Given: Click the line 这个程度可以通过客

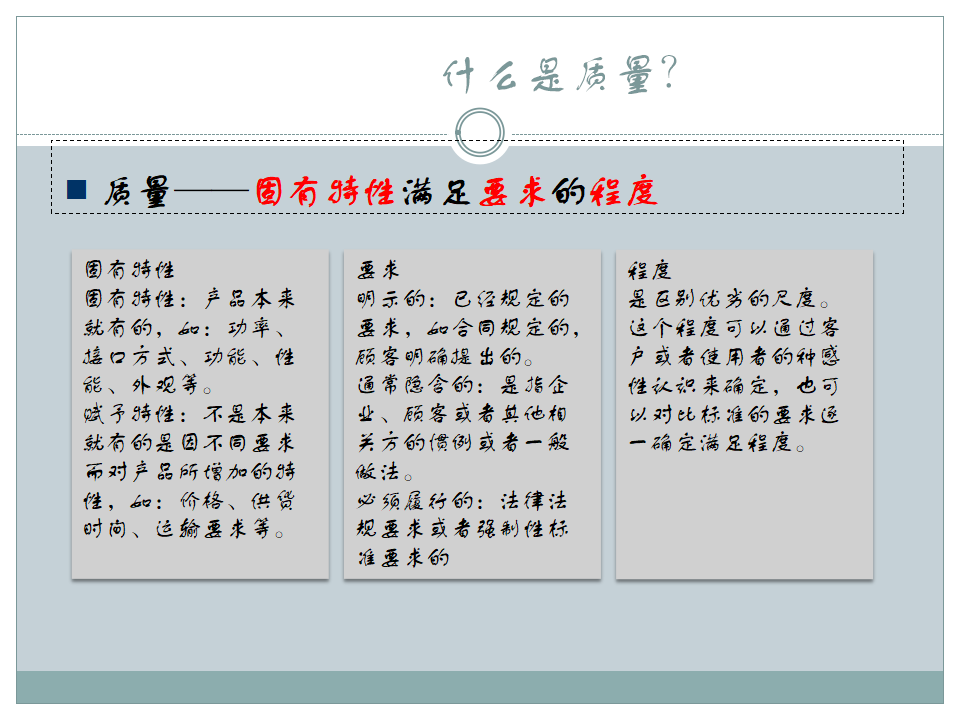Looking at the screenshot, I should coord(734,328).
